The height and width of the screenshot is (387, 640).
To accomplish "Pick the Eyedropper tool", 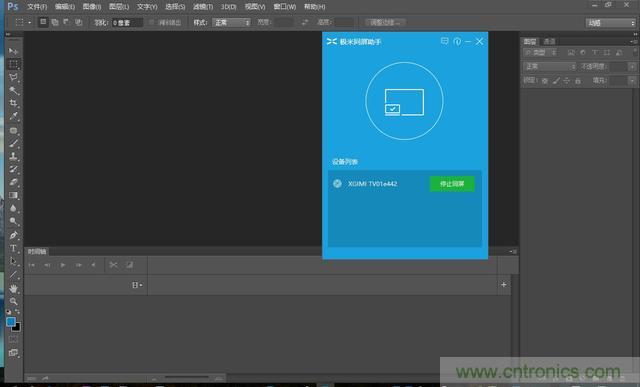I will (13, 116).
